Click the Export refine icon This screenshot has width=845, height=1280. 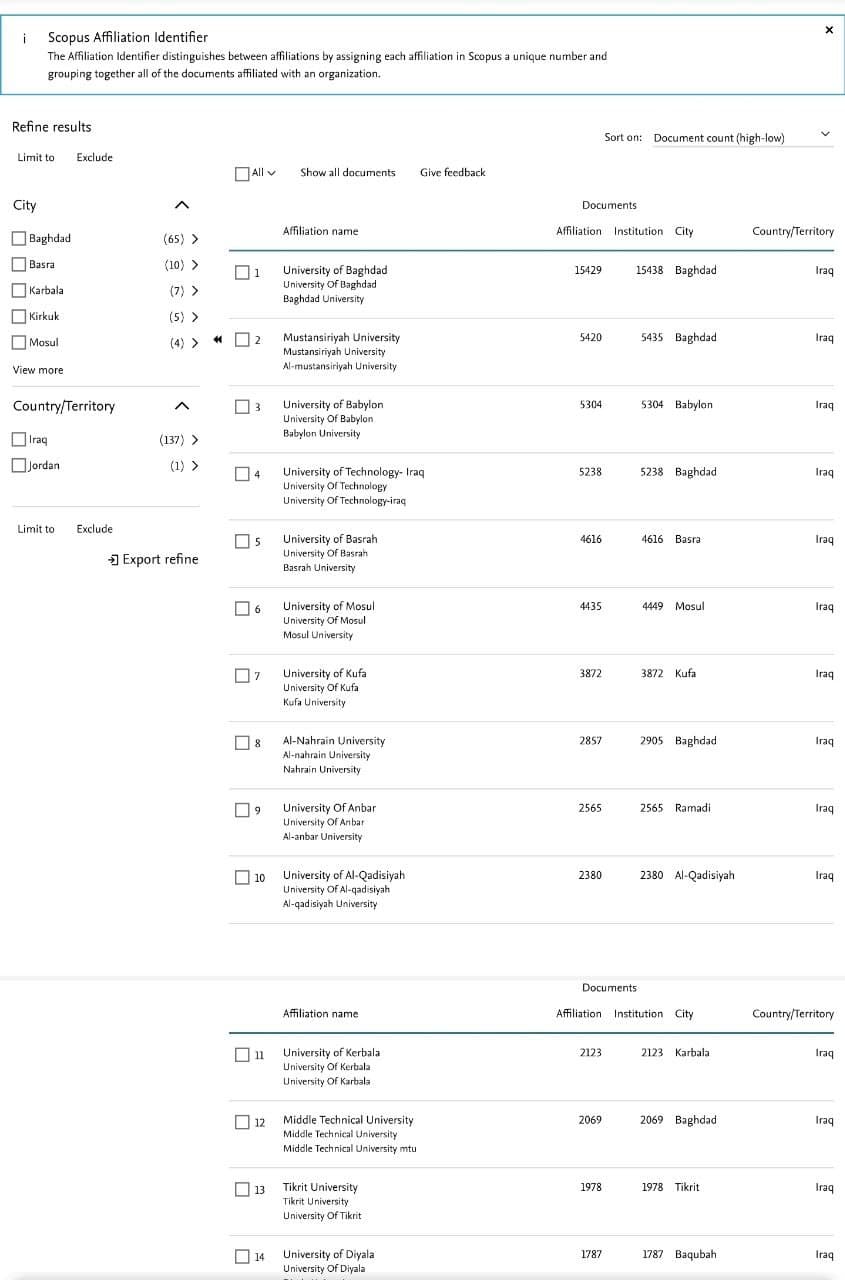[x=114, y=559]
